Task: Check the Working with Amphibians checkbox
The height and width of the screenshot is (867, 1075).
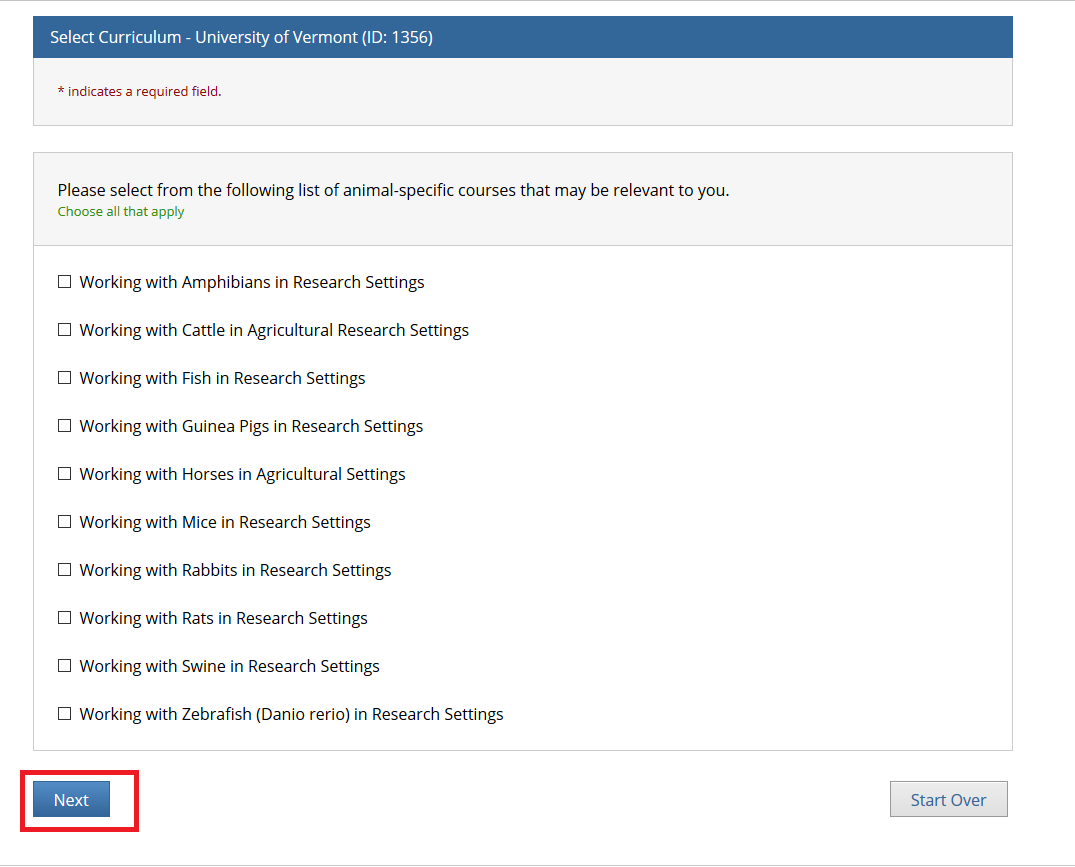Action: tap(65, 282)
